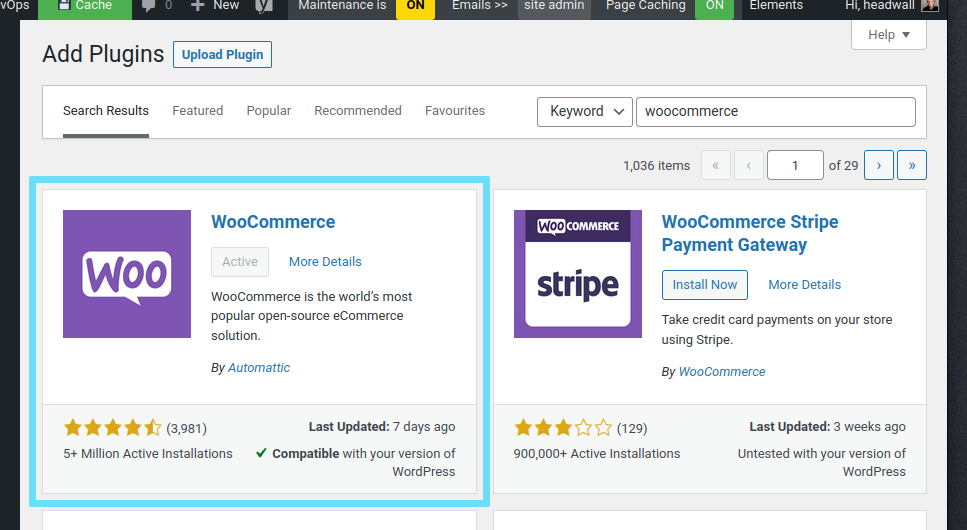Switch to the Popular tab
Screen dimensions: 967x530
pyautogui.click(x=269, y=111)
